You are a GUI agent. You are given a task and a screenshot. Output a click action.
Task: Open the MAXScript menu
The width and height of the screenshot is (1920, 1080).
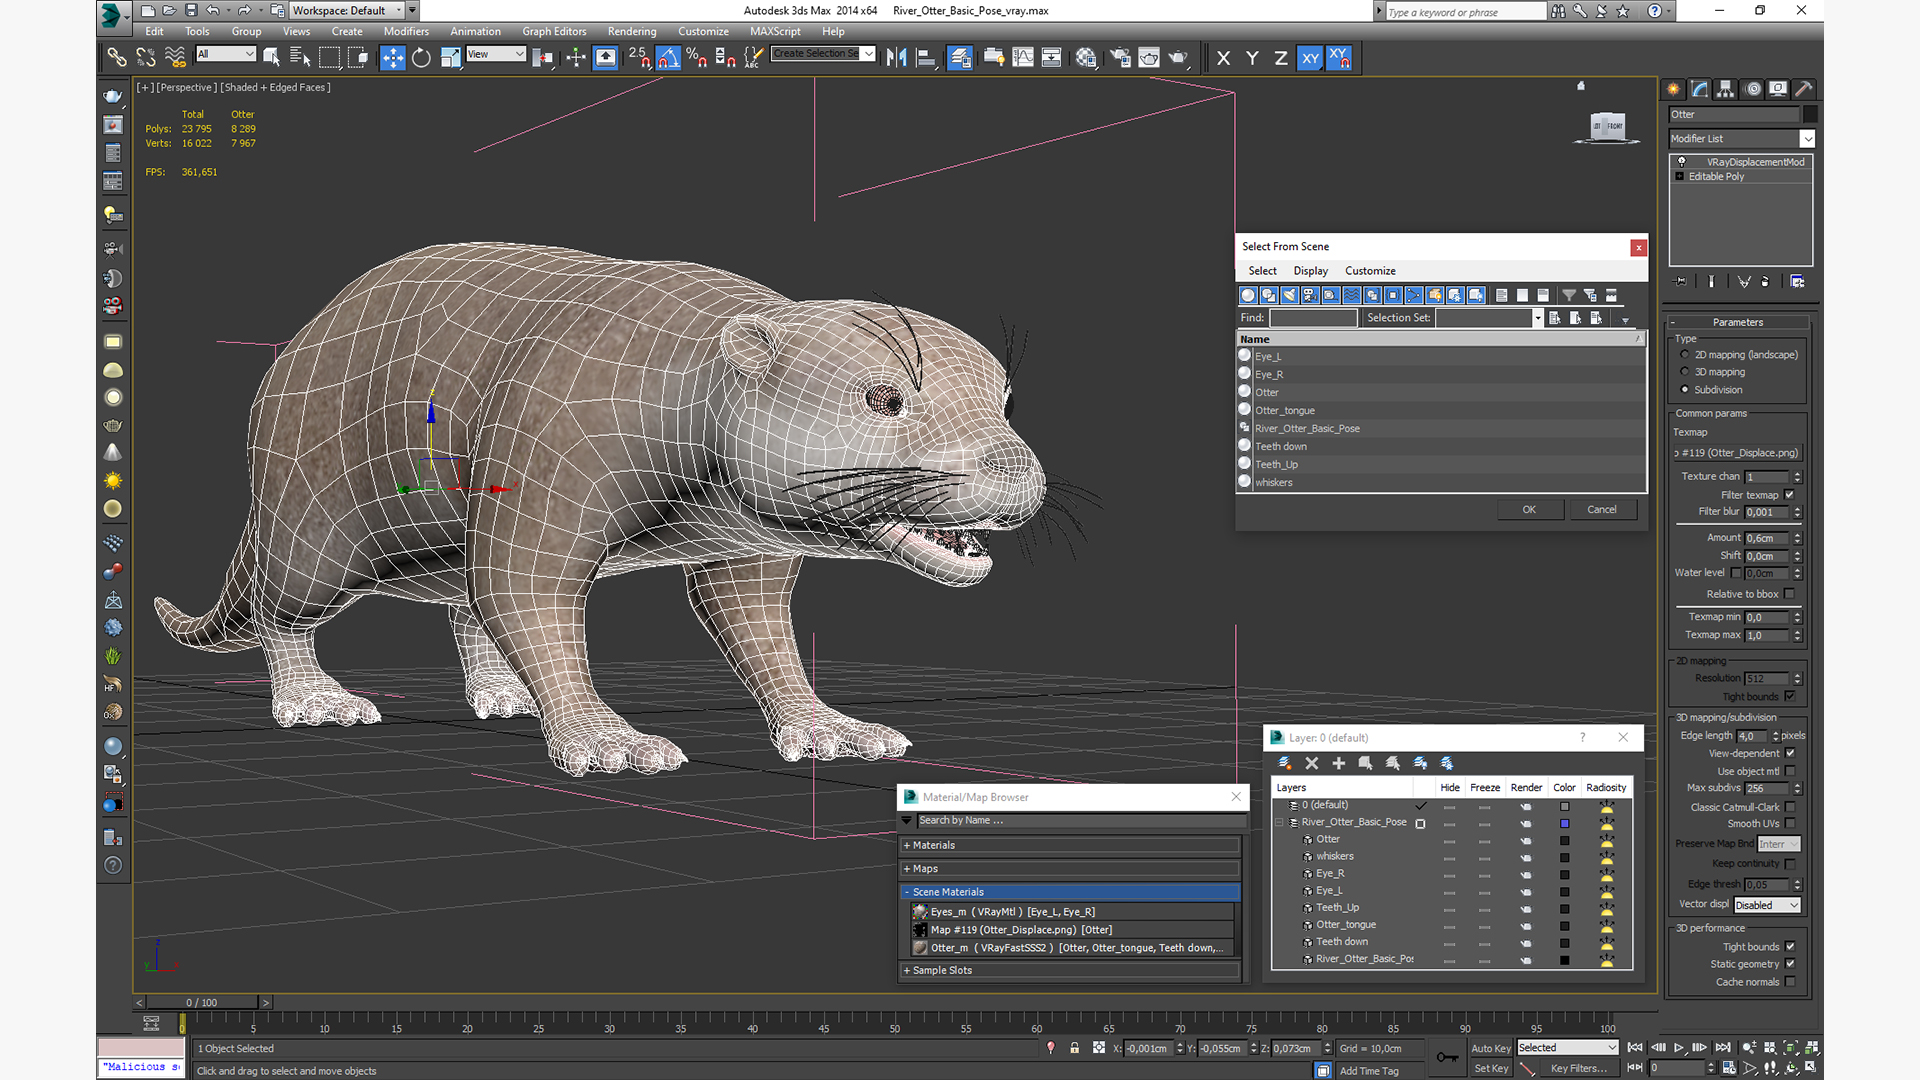tap(775, 31)
